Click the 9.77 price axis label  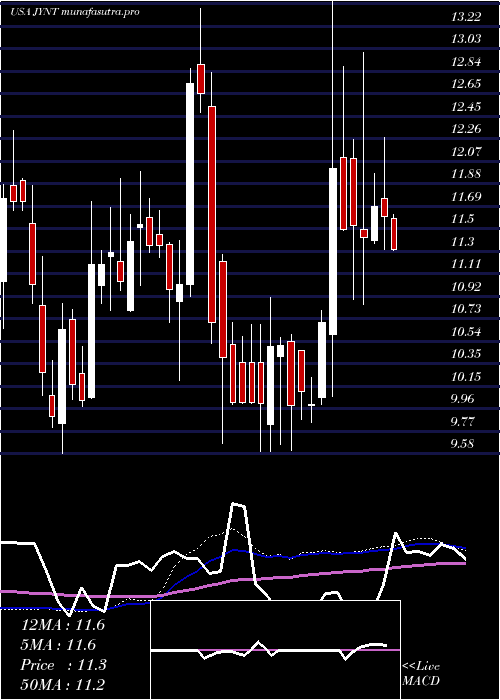pyautogui.click(x=463, y=421)
